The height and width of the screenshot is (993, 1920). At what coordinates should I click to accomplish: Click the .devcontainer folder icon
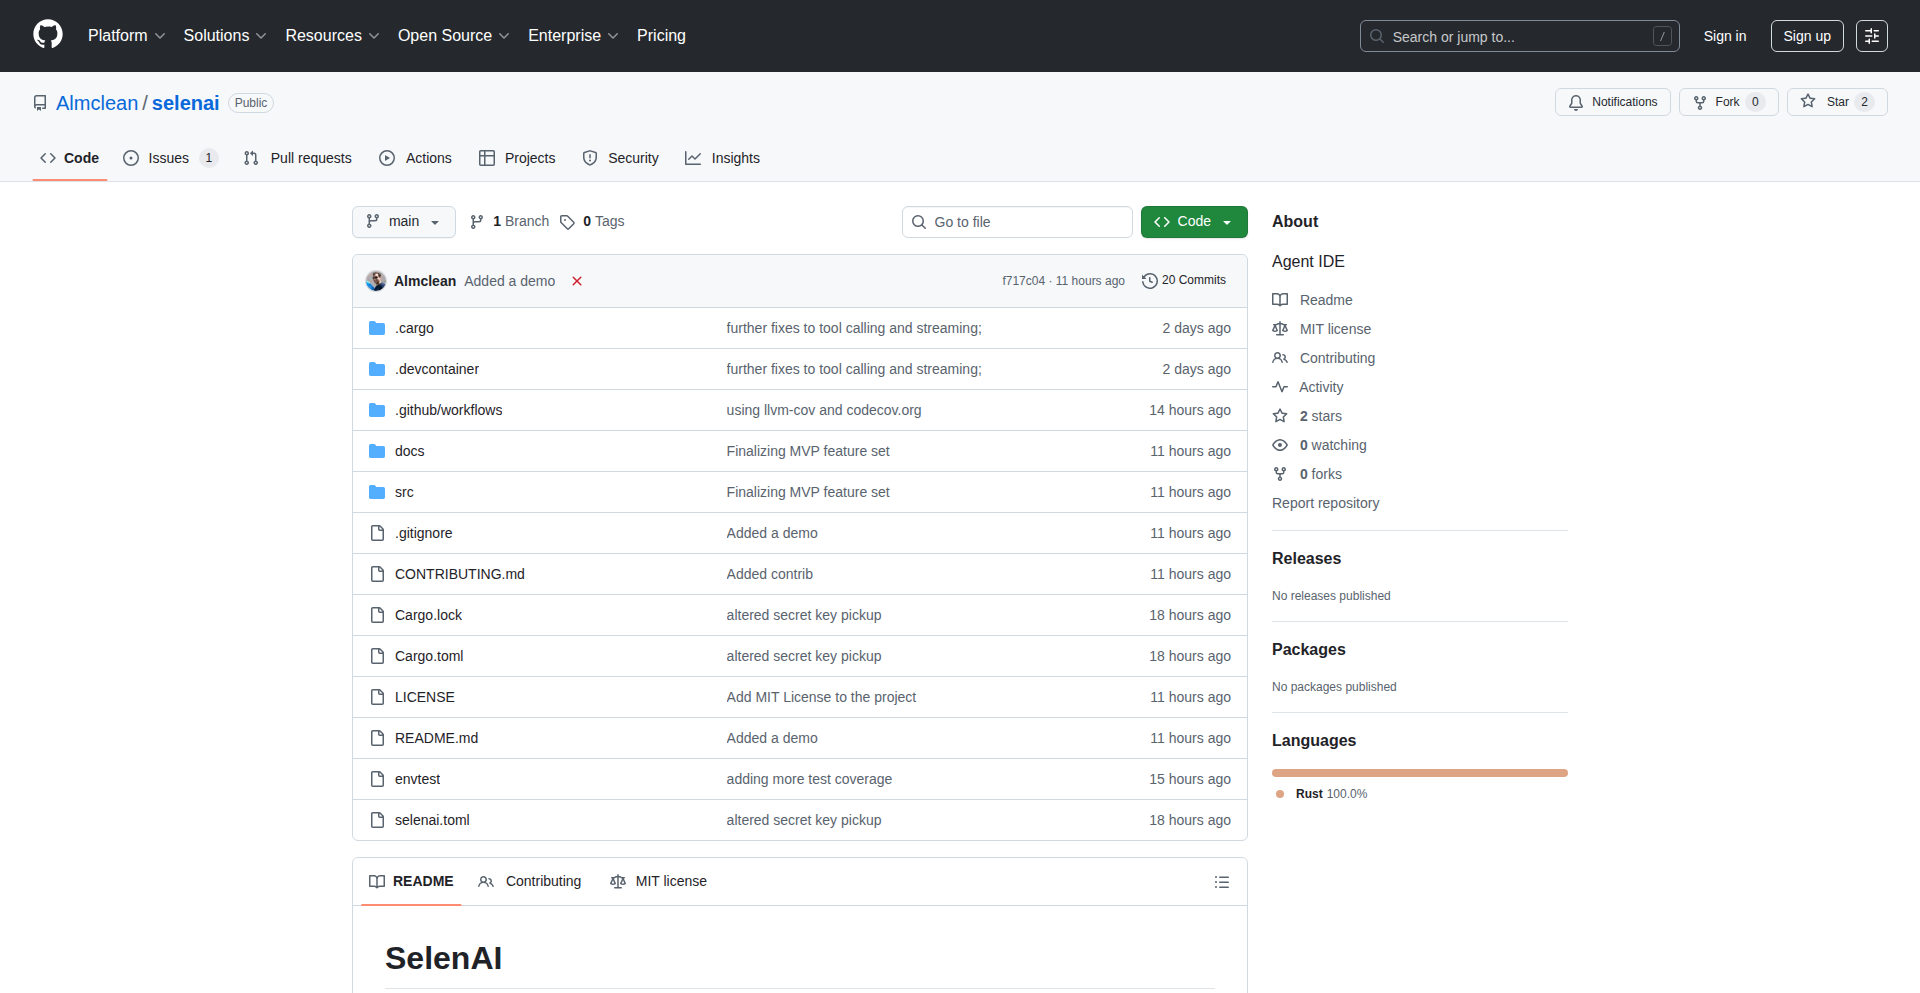(x=377, y=369)
